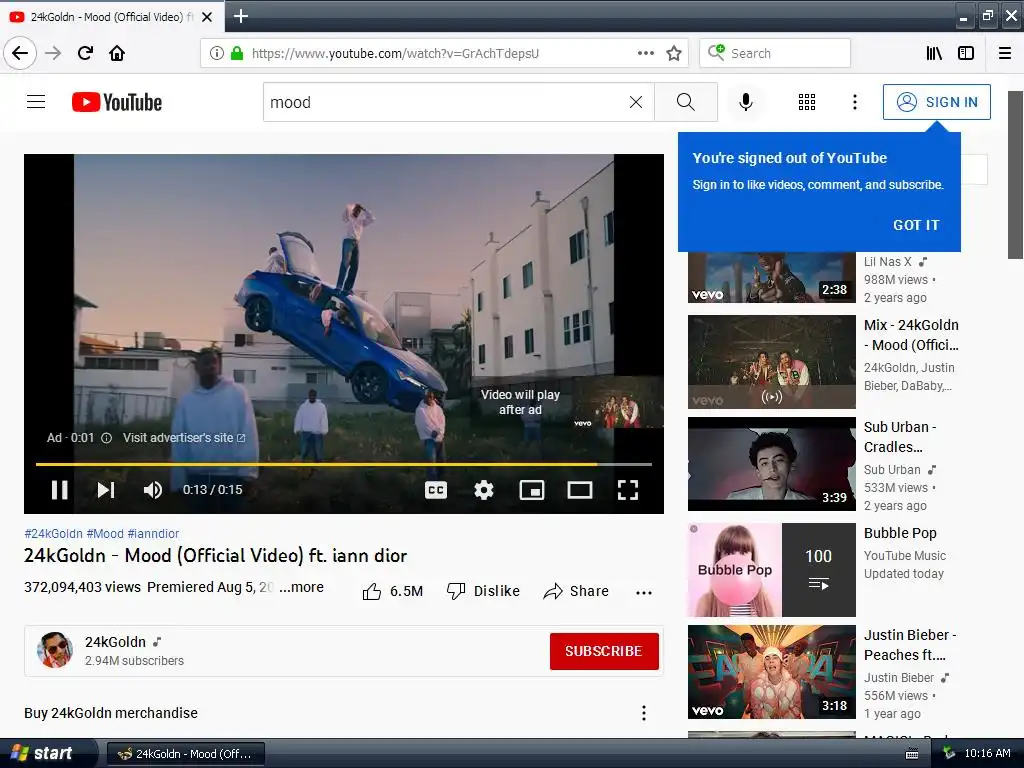This screenshot has height=768, width=1024.
Task: Click Visit advertiser's site link
Action: click(x=184, y=438)
